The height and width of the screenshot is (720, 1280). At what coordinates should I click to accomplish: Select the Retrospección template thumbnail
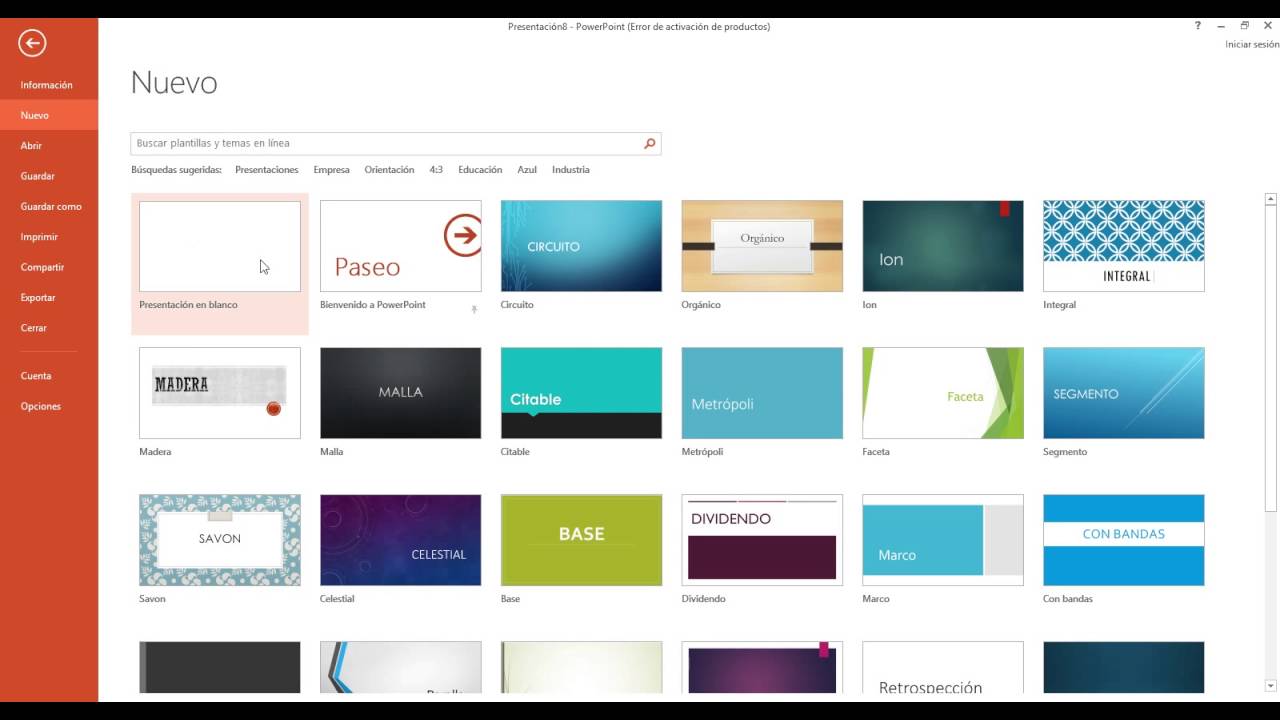[x=943, y=668]
